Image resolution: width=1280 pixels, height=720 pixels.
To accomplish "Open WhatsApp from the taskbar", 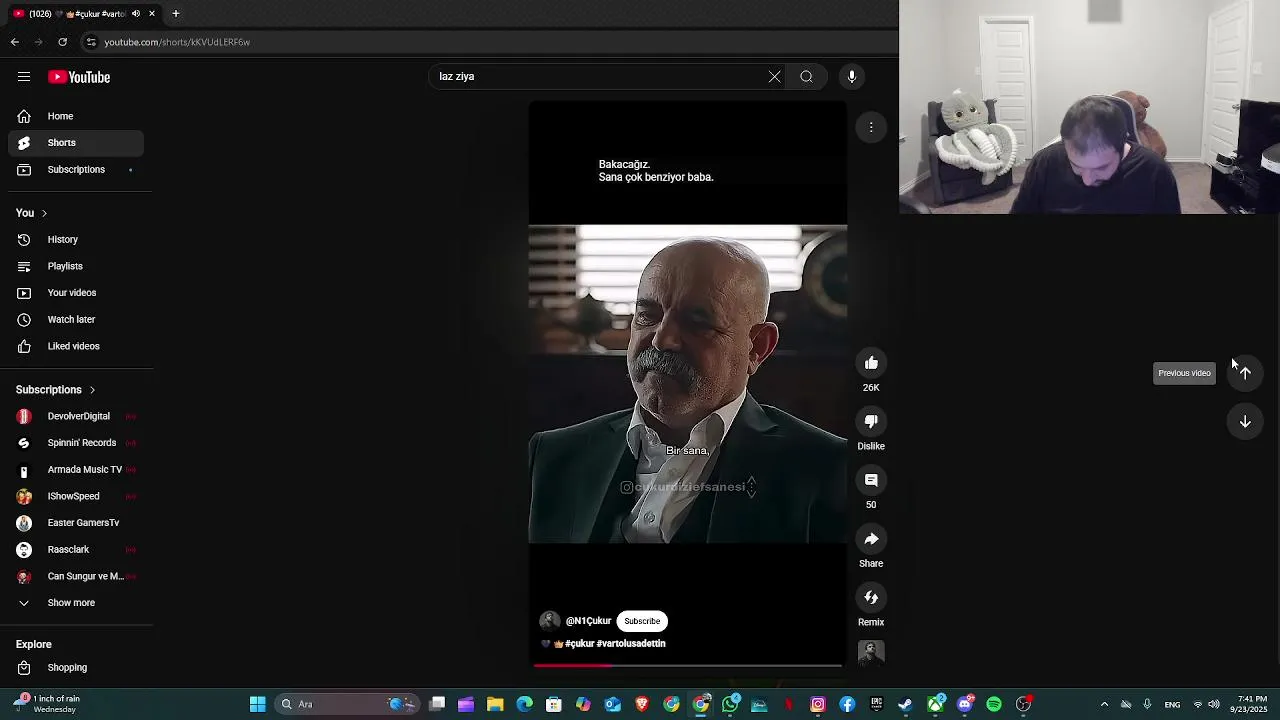I will tap(730, 704).
